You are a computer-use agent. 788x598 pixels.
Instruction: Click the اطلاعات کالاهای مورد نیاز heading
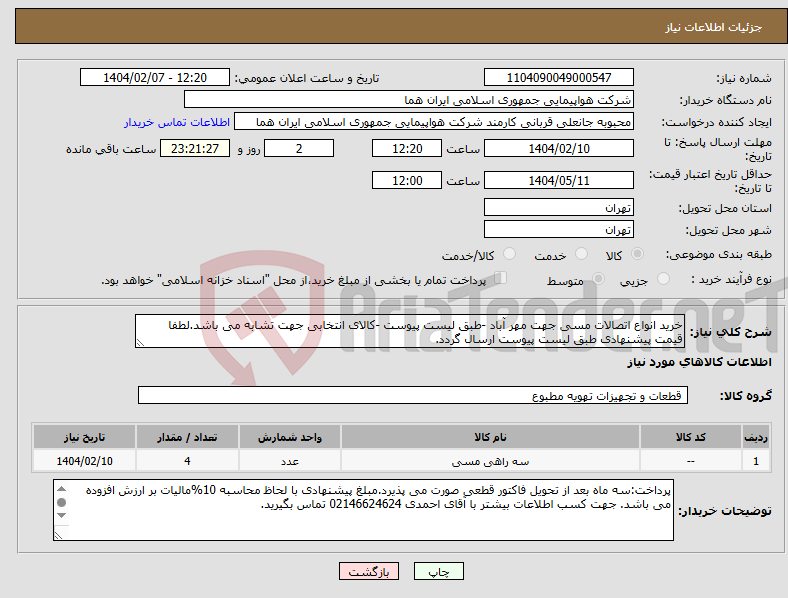(x=699, y=362)
